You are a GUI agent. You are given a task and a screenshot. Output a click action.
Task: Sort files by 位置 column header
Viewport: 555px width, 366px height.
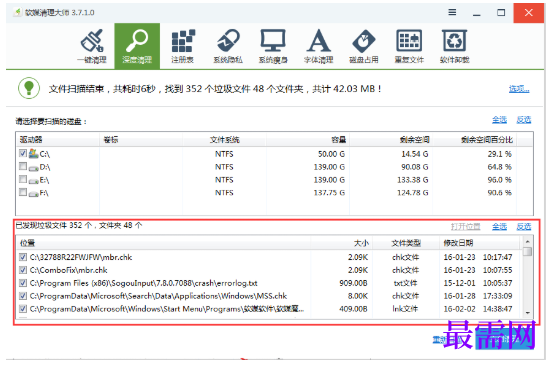pos(164,243)
